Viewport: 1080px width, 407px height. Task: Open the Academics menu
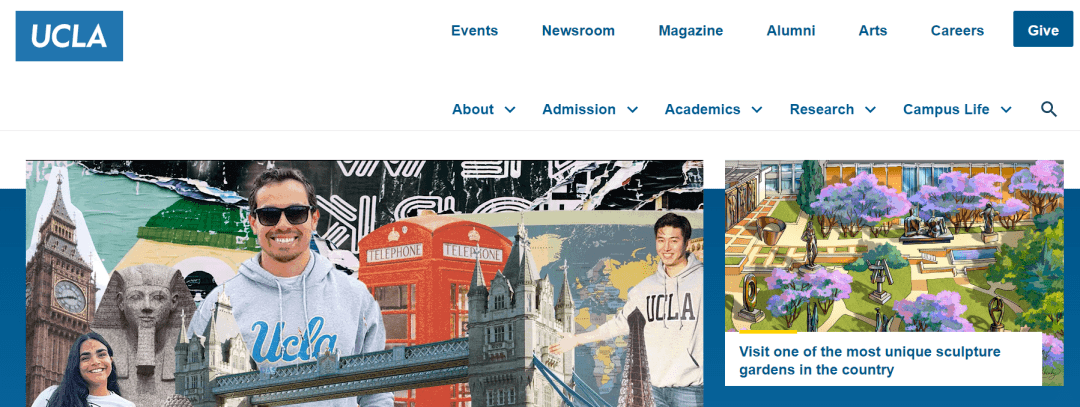(x=702, y=109)
